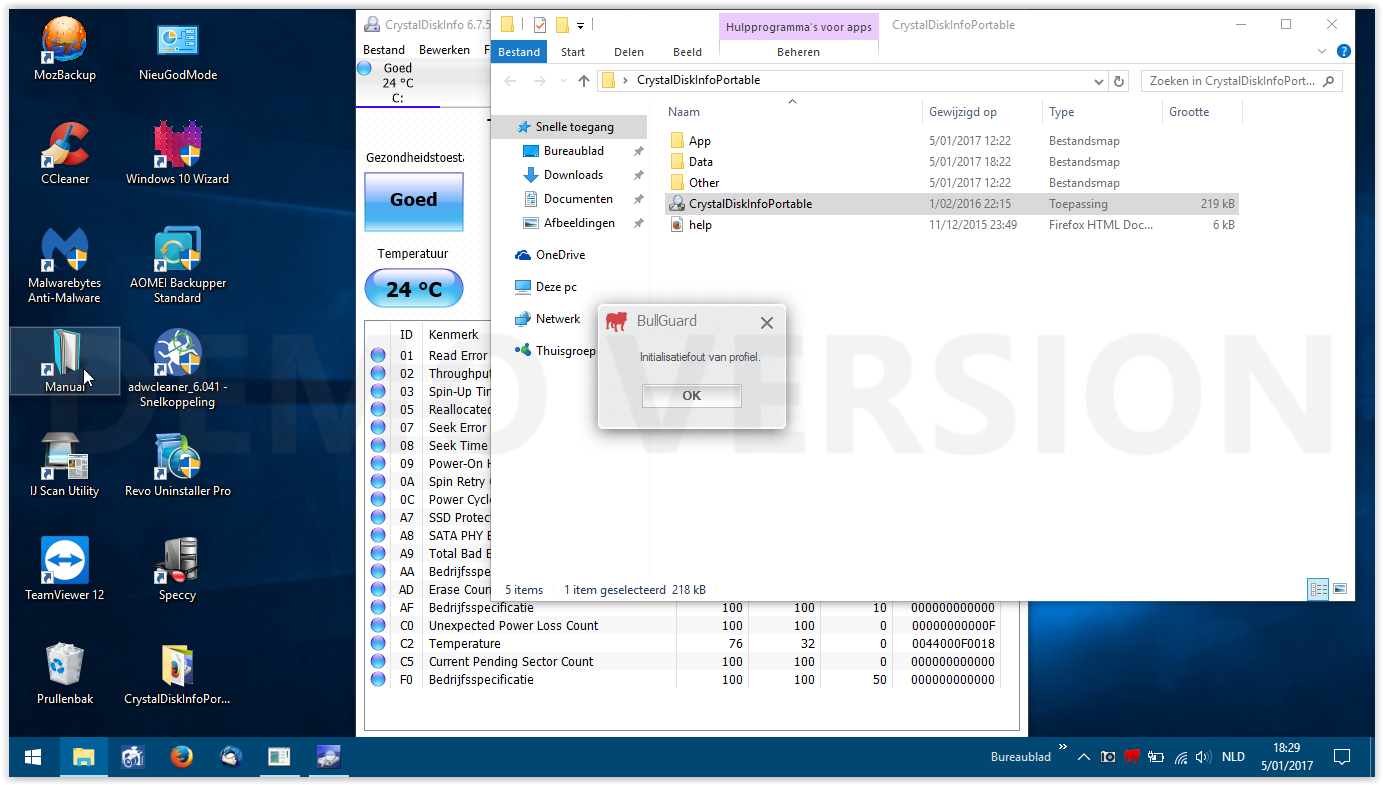
Task: Select Downloads in the Quick access pane
Action: point(573,175)
